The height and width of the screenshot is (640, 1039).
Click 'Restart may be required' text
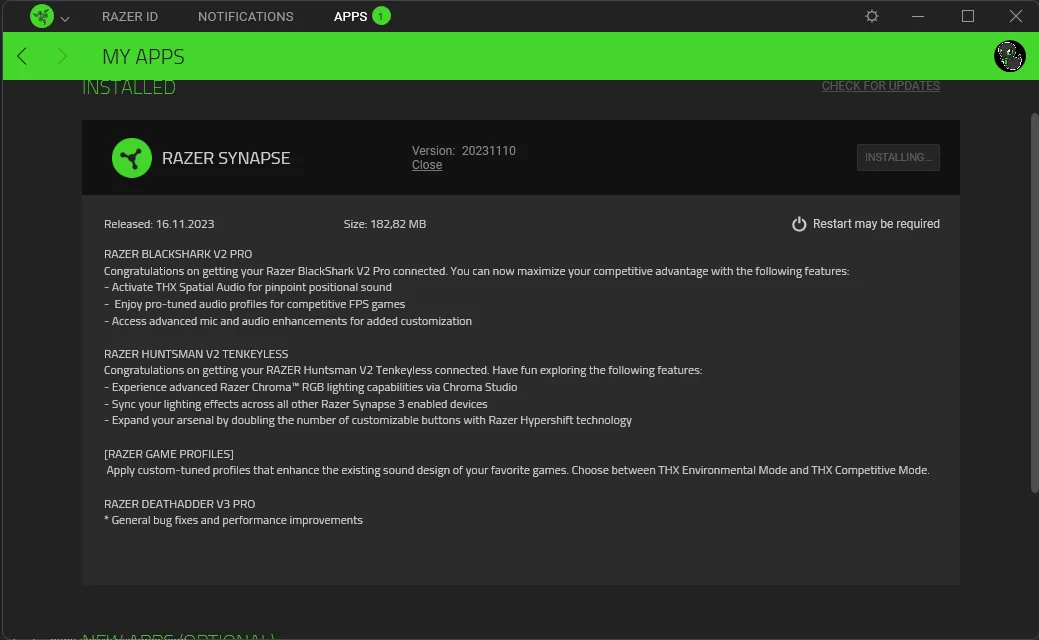[876, 224]
